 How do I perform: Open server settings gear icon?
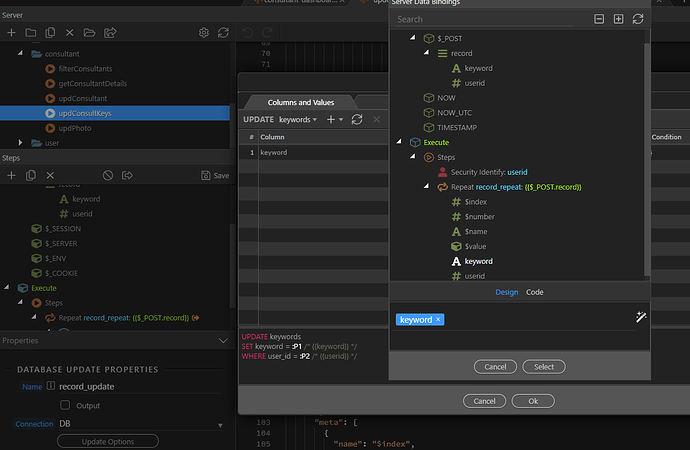(203, 33)
